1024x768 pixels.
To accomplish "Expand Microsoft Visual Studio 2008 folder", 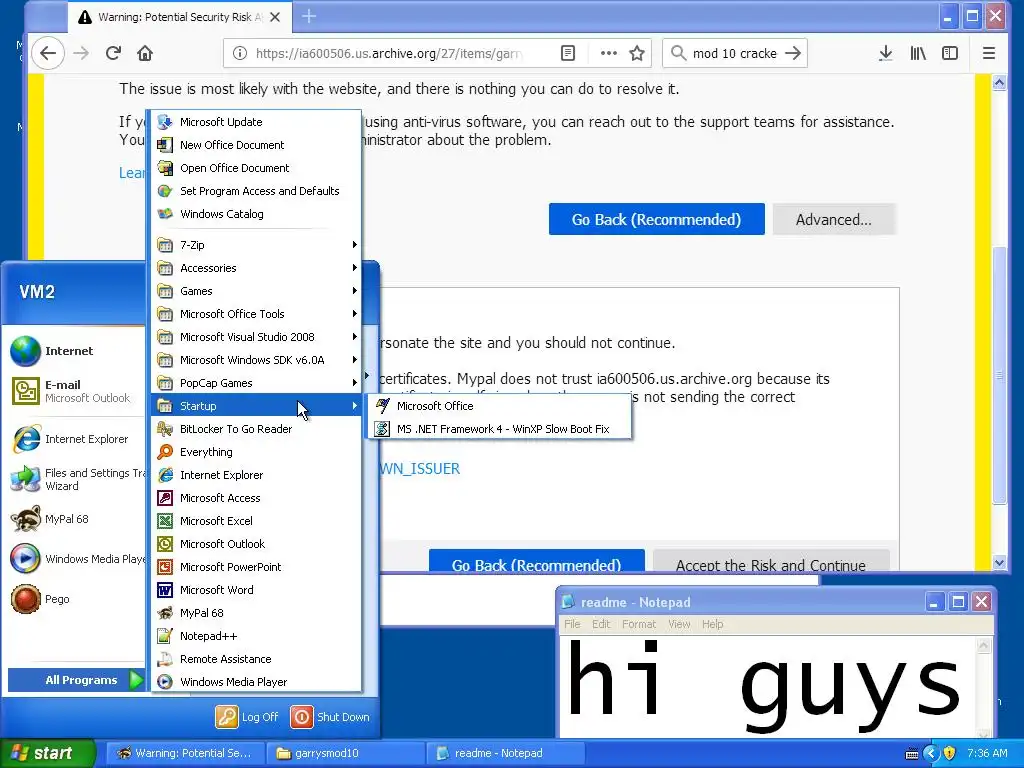I will tap(256, 337).
